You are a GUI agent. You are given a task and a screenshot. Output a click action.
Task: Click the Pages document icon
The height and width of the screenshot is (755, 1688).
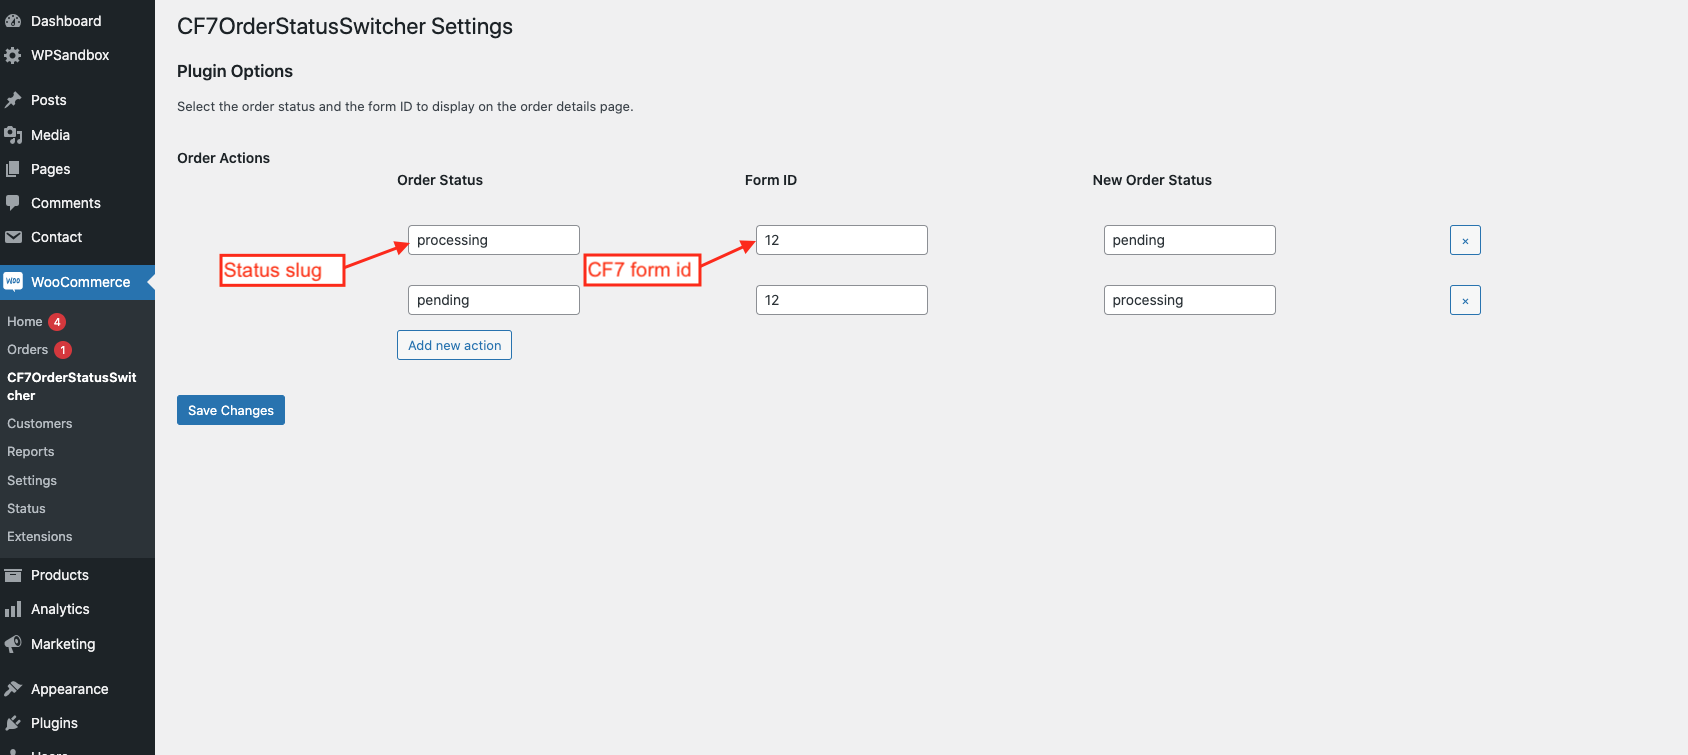[x=13, y=169]
